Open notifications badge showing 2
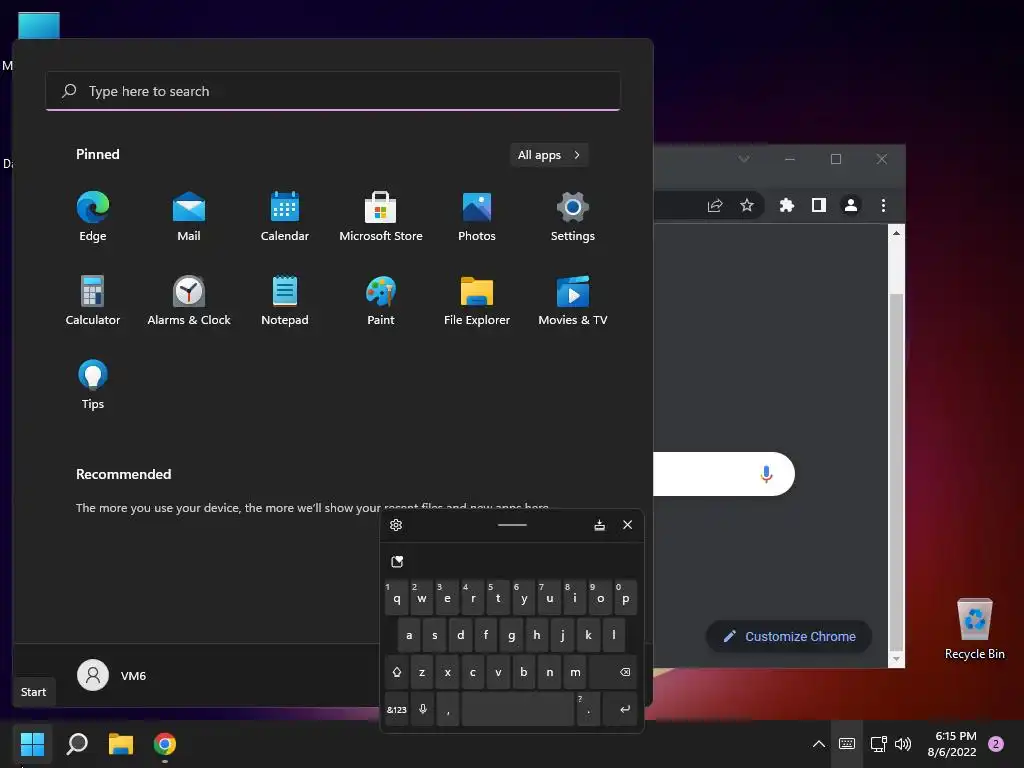Viewport: 1024px width, 768px height. pyautogui.click(x=996, y=744)
